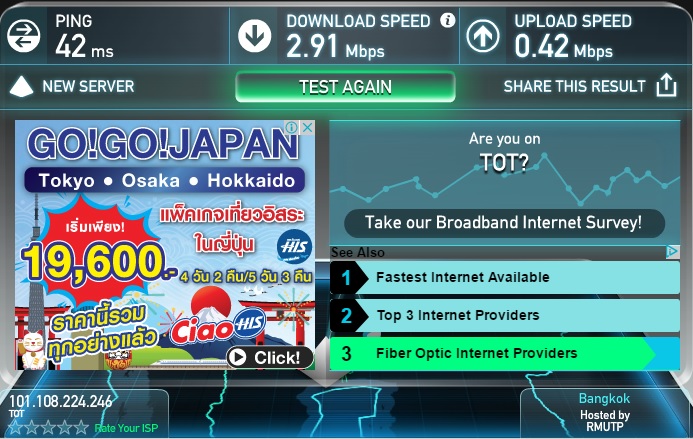Viewport: 693px width, 439px height.
Task: Click the Rate Your ISP link
Action: [x=126, y=428]
